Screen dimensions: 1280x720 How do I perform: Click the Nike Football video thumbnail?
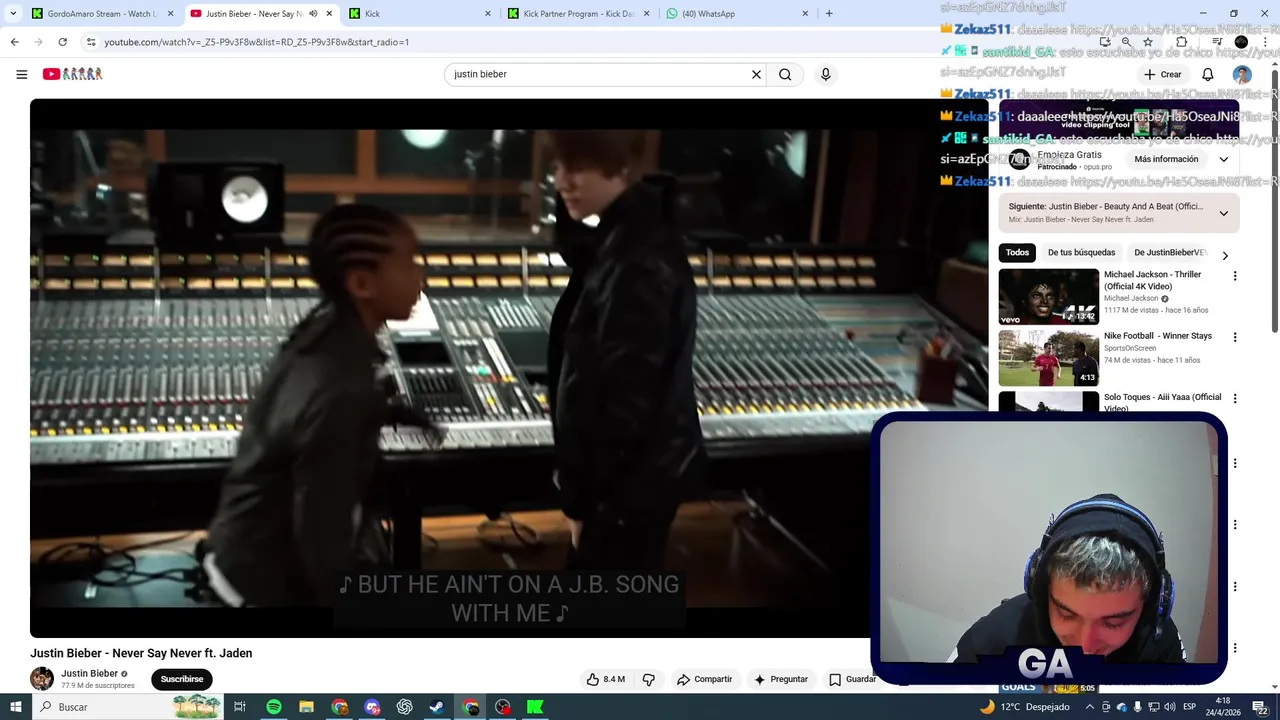(1049, 358)
